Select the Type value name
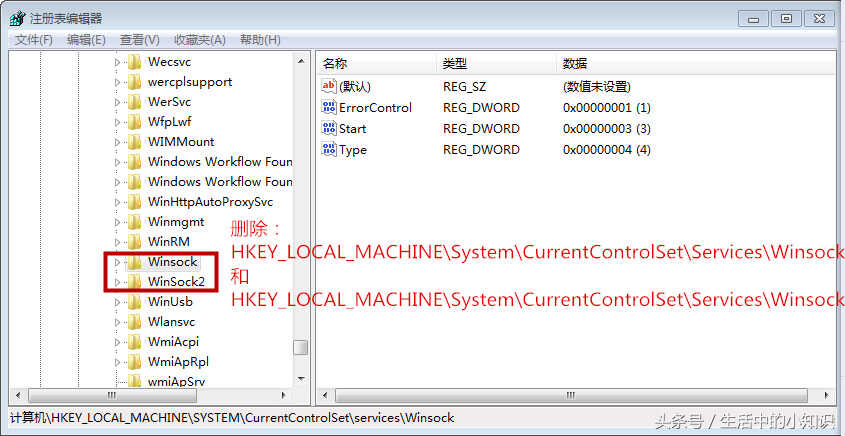 [x=353, y=150]
